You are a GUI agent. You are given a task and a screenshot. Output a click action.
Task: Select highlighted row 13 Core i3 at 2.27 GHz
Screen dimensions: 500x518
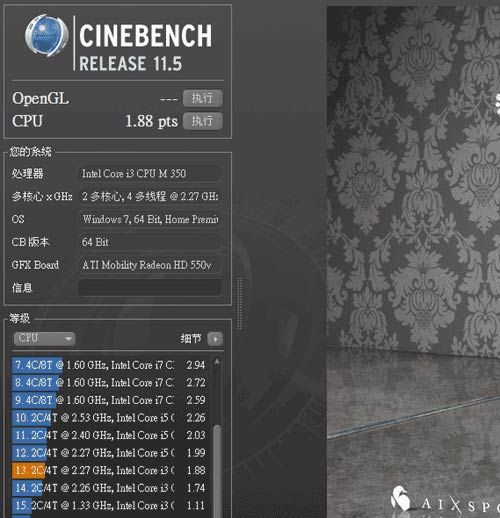110,470
